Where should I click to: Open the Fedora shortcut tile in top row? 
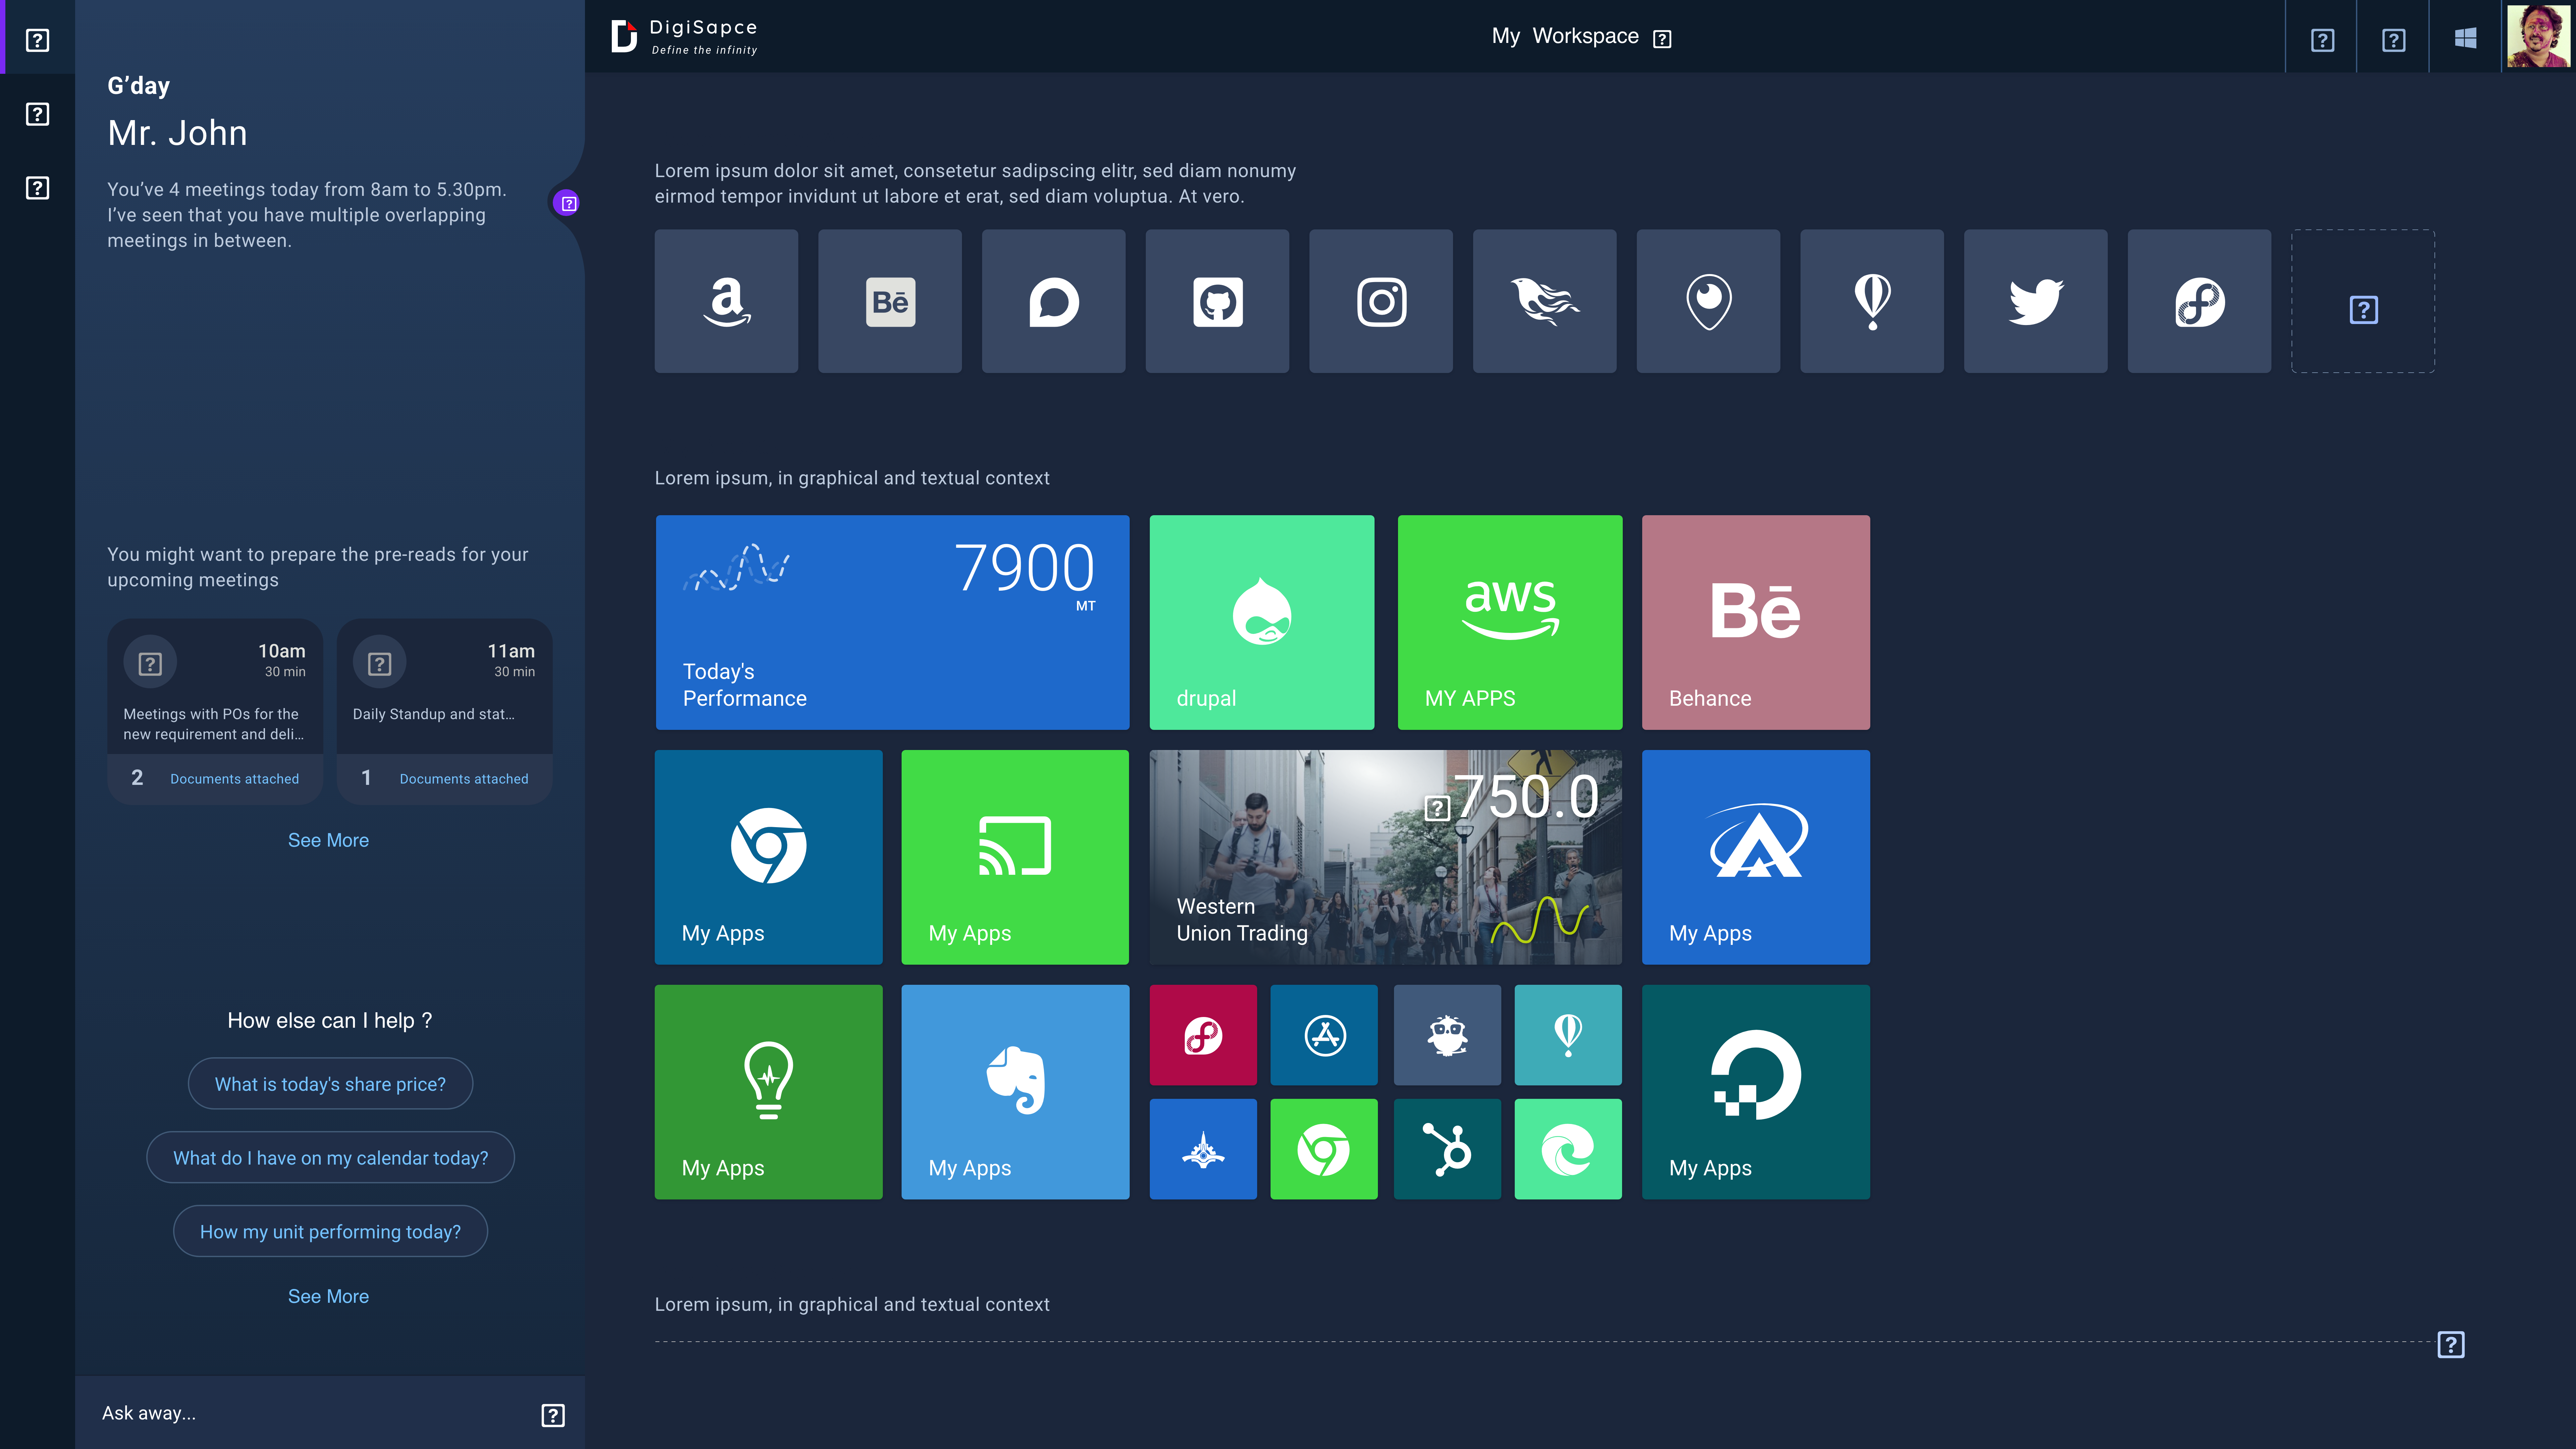2199,301
